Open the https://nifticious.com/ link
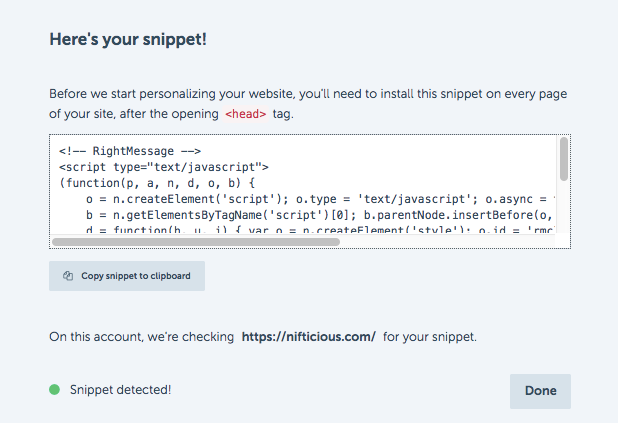The width and height of the screenshot is (618, 423). [309, 337]
